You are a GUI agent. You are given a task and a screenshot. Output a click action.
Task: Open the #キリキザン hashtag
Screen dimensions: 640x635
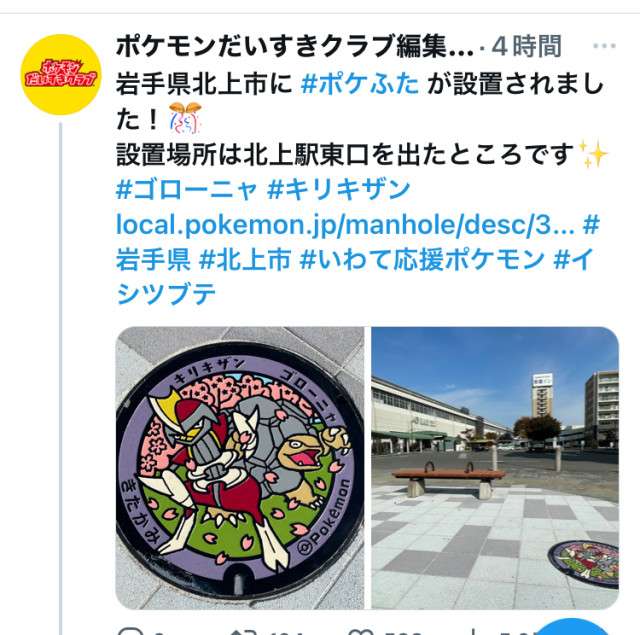338,189
